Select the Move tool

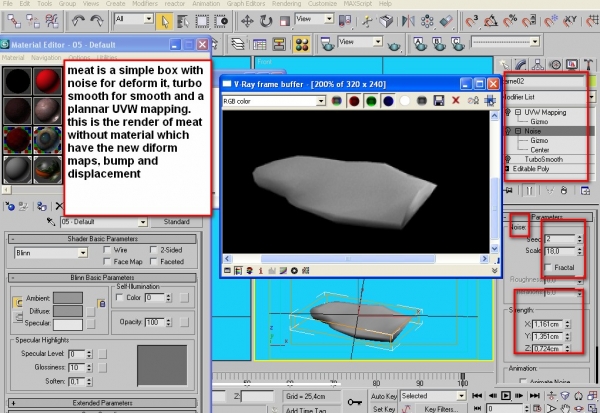pos(247,21)
